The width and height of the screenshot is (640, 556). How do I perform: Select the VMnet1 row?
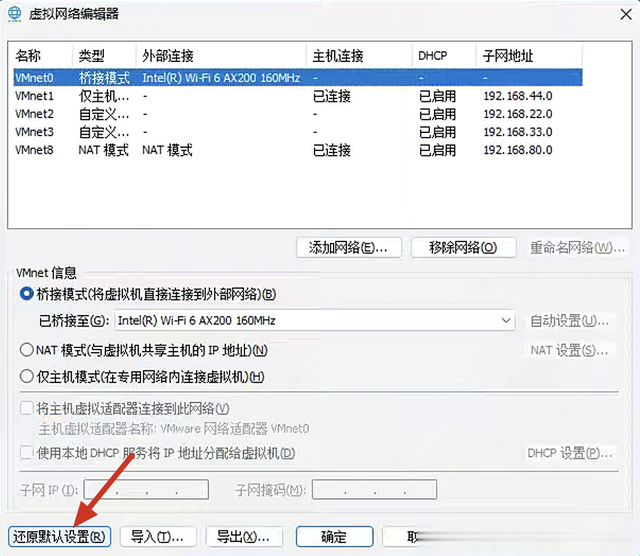pos(298,96)
